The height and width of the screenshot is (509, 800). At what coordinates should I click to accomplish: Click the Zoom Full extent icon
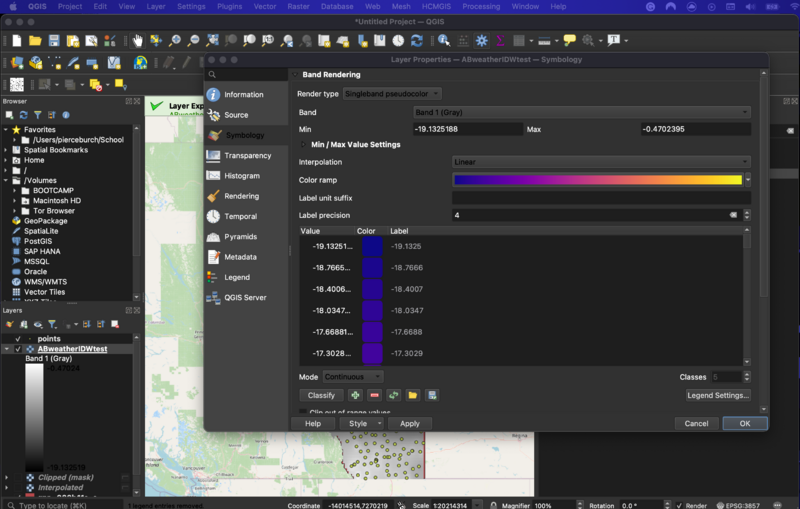pyautogui.click(x=212, y=41)
